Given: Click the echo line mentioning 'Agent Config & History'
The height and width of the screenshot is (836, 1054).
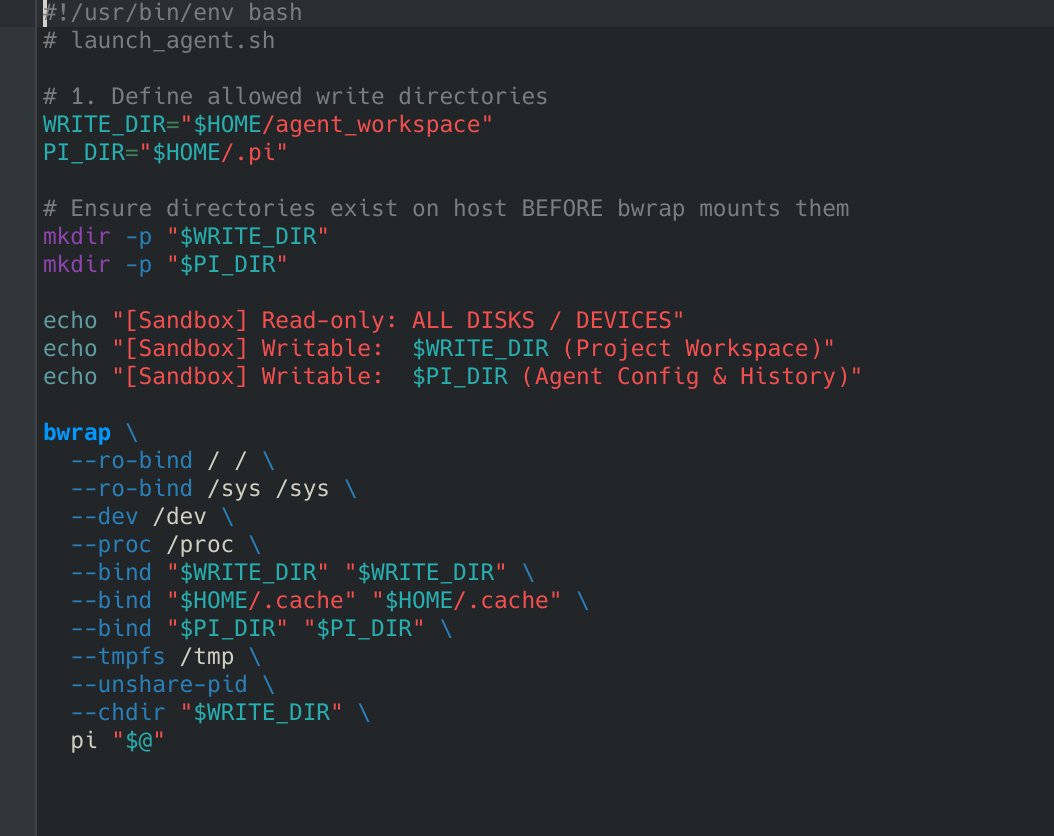Looking at the screenshot, I should pos(452,376).
